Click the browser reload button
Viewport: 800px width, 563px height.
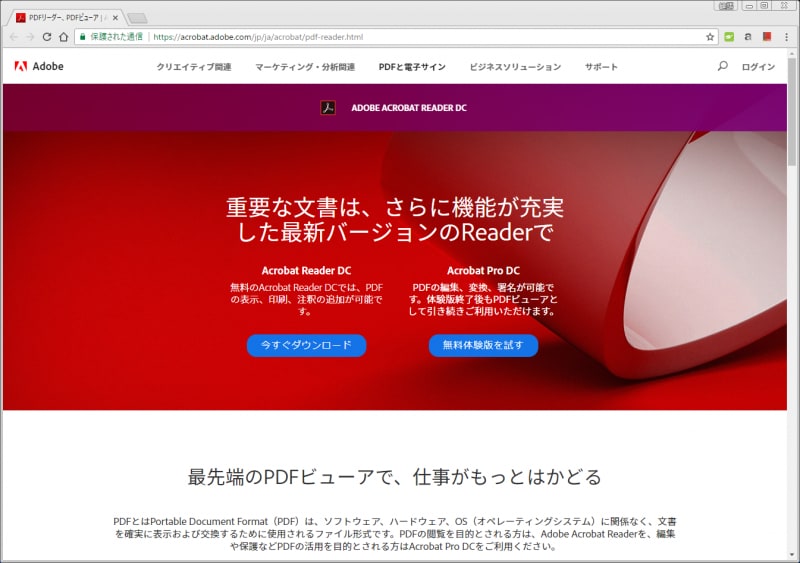[x=47, y=37]
